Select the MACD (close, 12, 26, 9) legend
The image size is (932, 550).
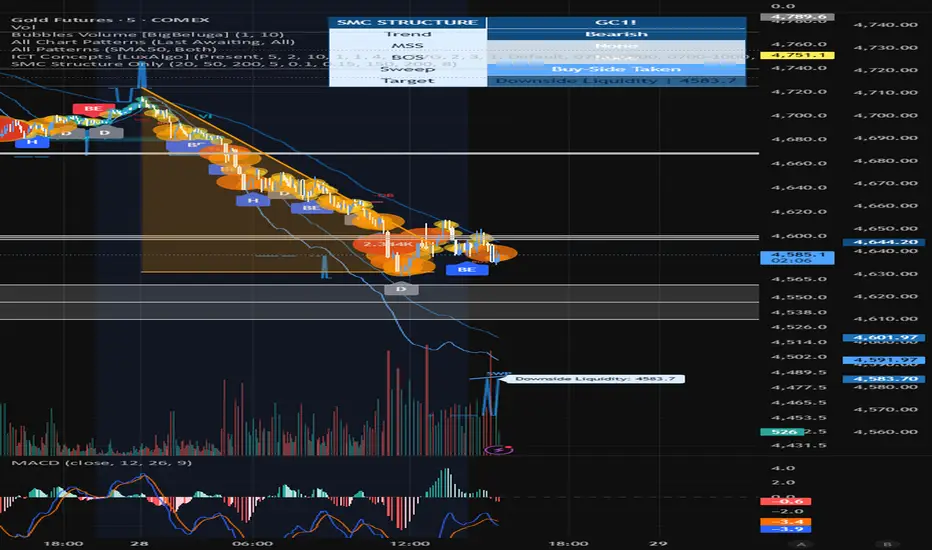point(102,463)
